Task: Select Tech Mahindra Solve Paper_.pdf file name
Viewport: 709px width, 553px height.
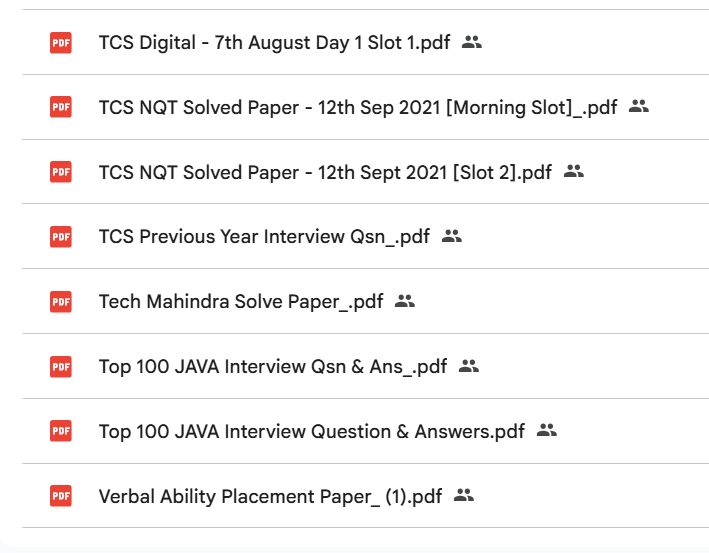Action: [x=241, y=301]
